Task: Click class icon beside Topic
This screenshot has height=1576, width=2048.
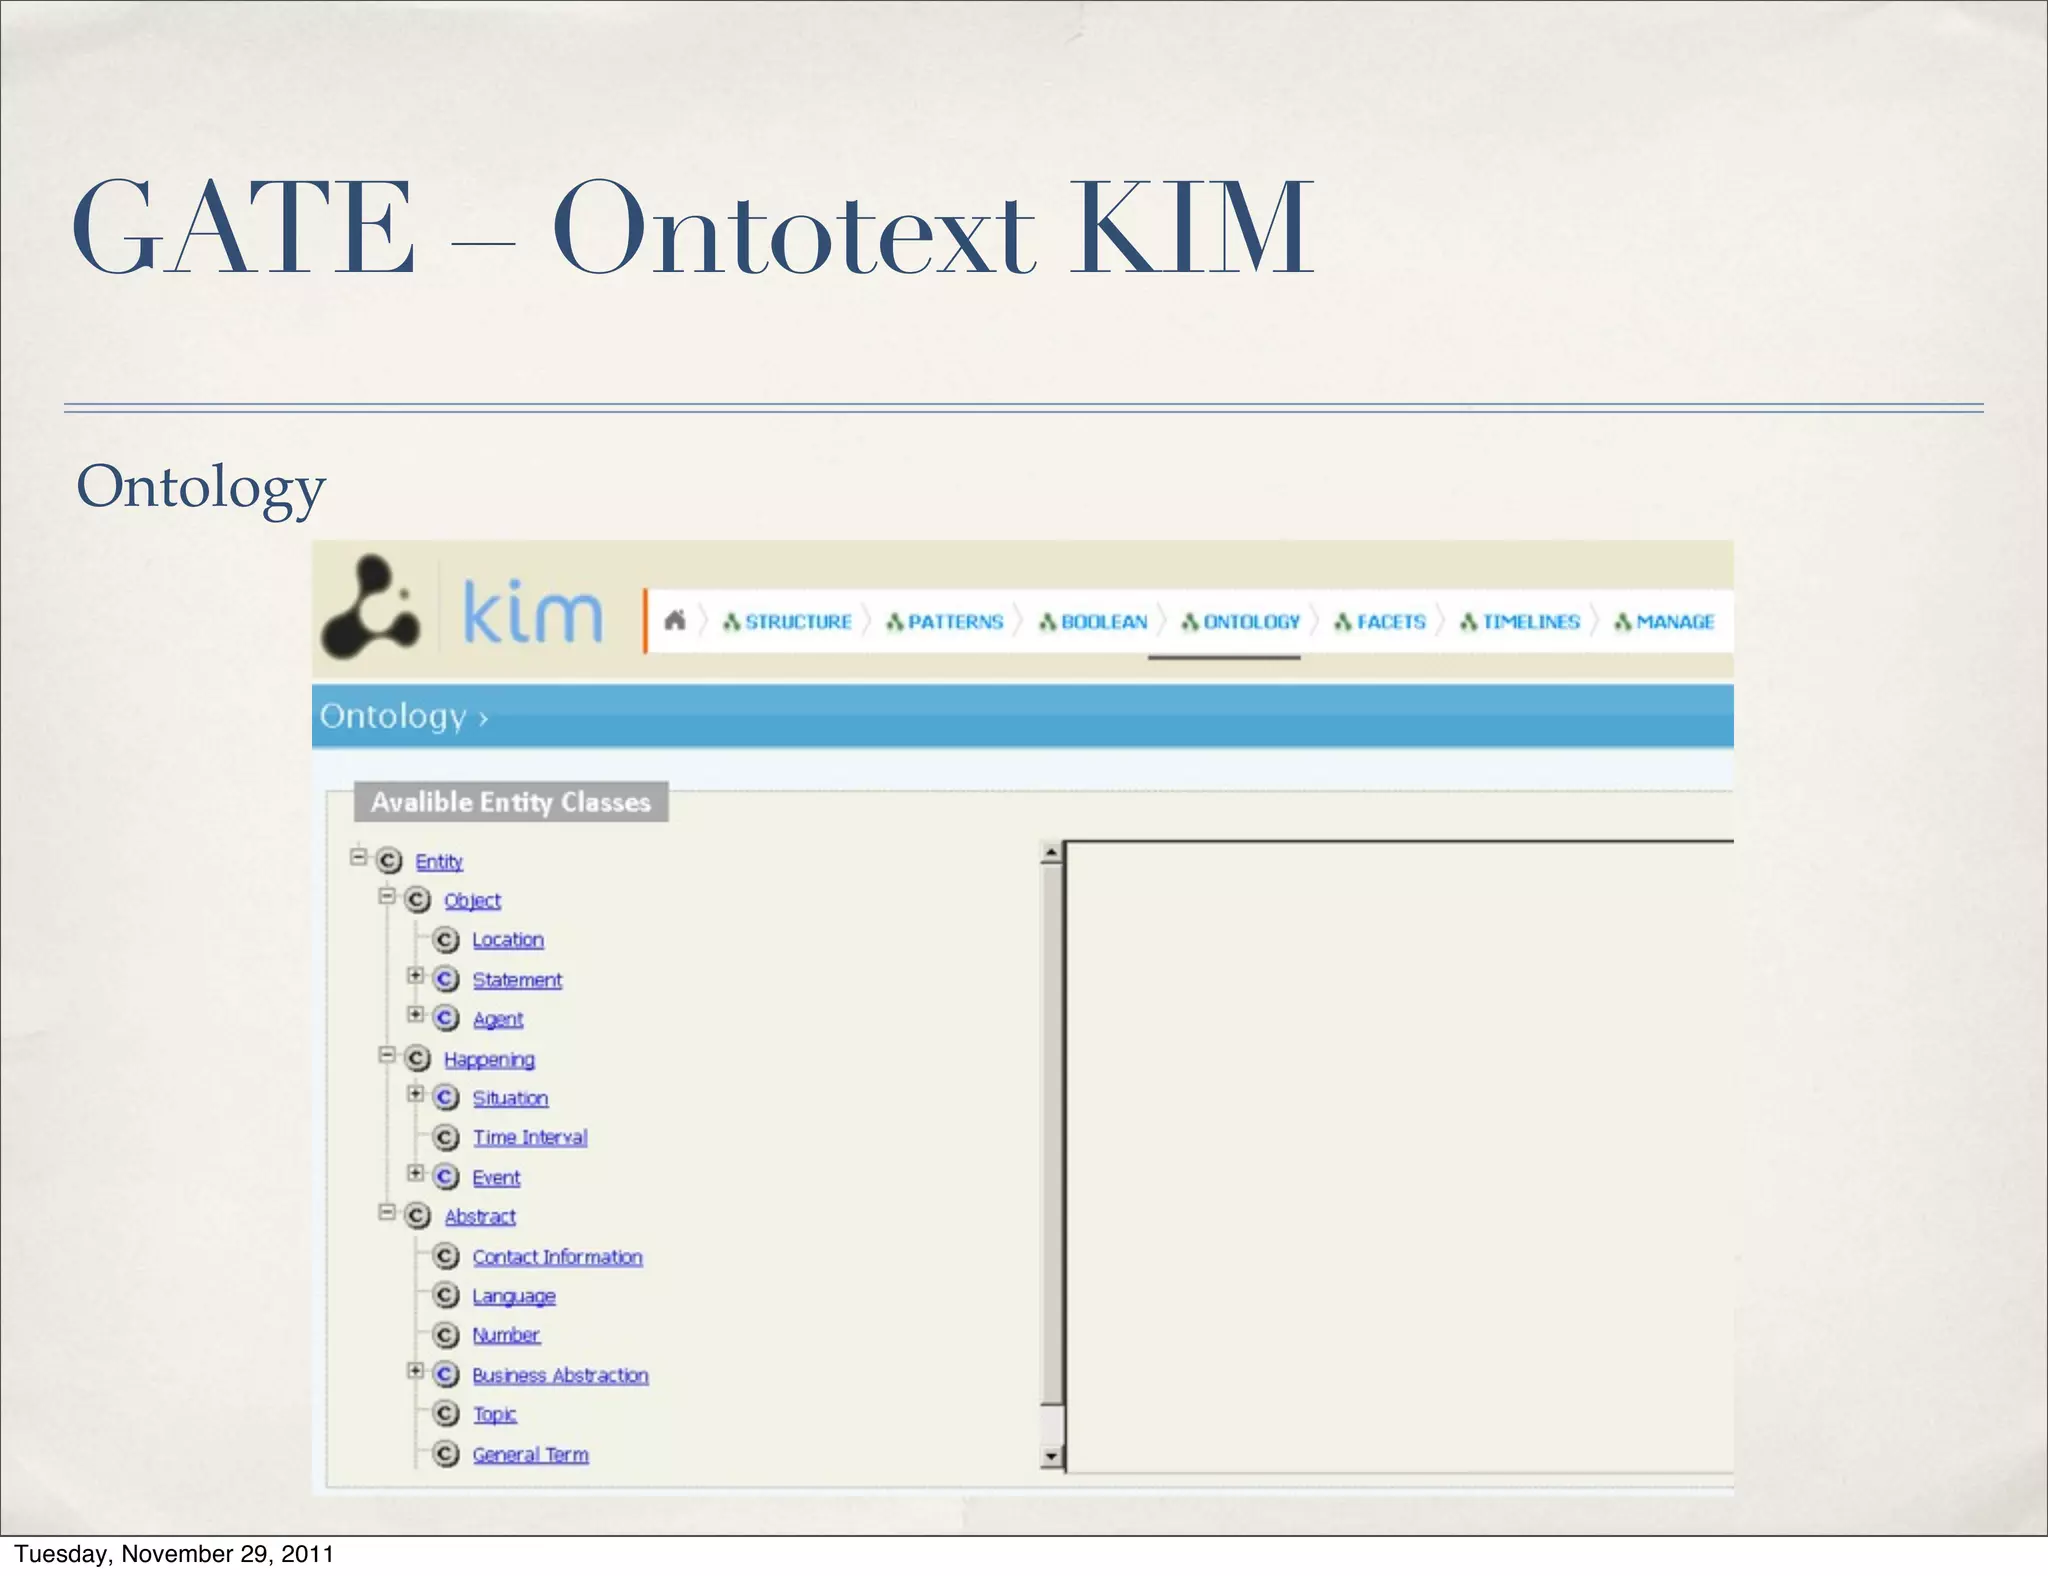Action: tap(446, 1414)
